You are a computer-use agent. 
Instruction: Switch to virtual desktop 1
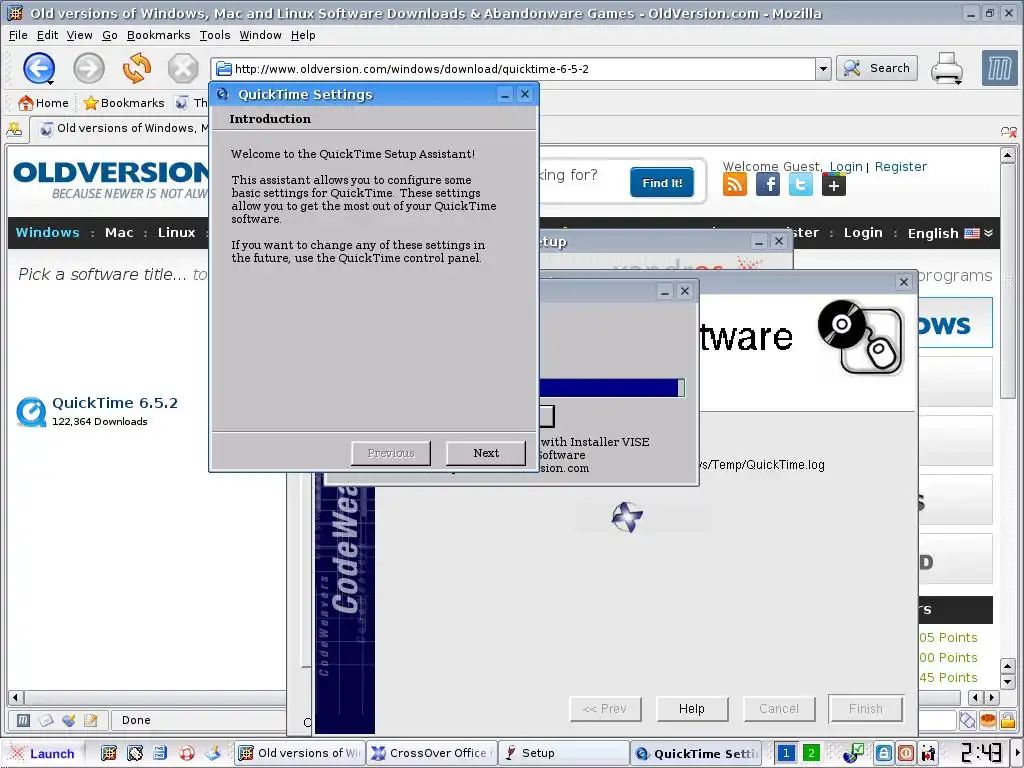(786, 753)
